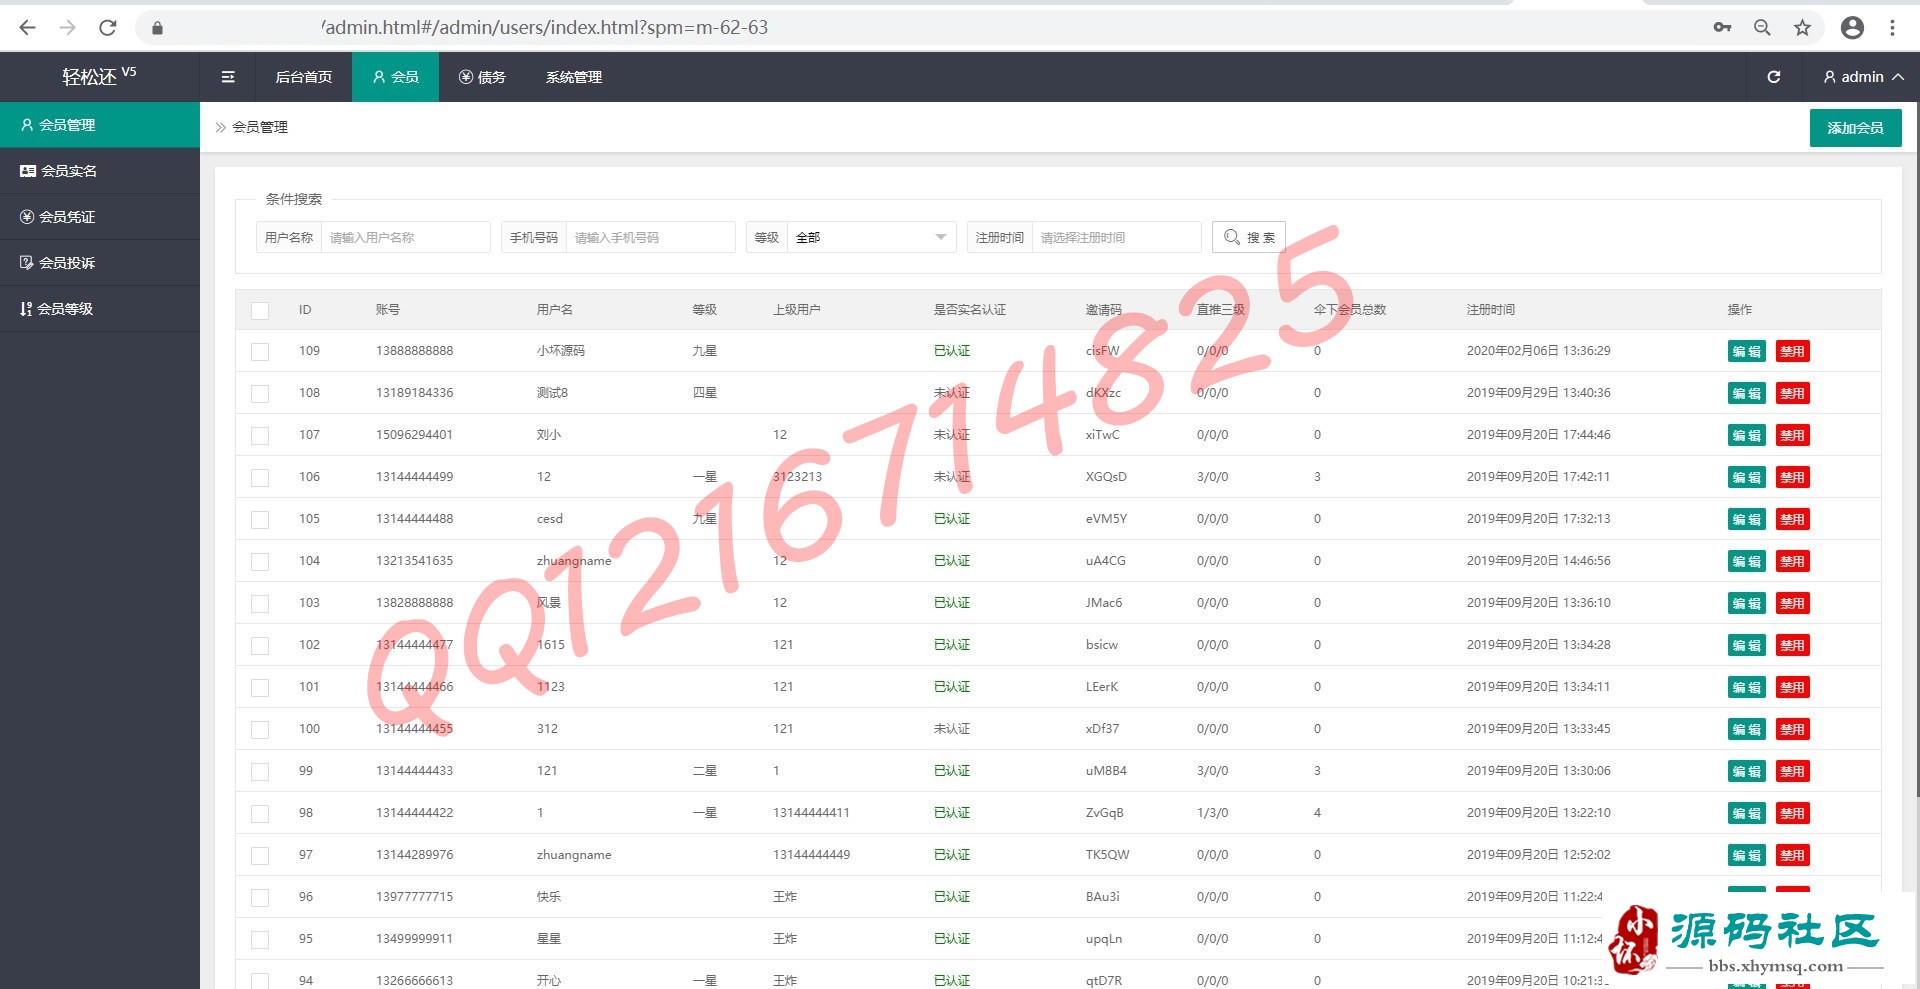Click username cesd cell
This screenshot has height=989, width=1920.
550,519
